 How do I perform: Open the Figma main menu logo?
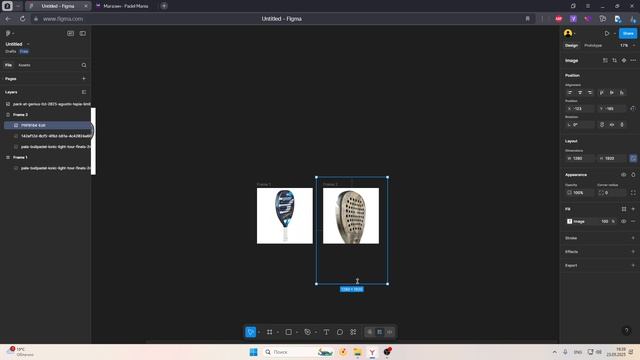pyautogui.click(x=9, y=33)
